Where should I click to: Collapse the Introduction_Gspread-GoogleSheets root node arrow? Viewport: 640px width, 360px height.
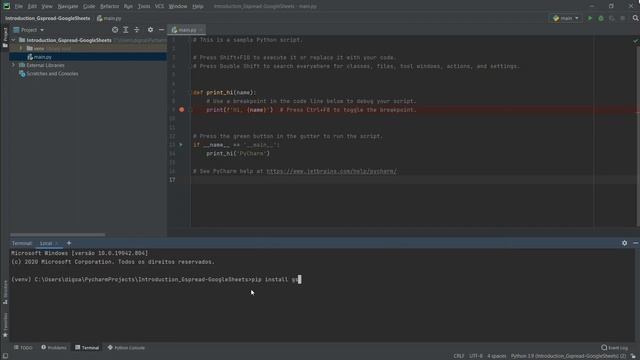click(13, 40)
